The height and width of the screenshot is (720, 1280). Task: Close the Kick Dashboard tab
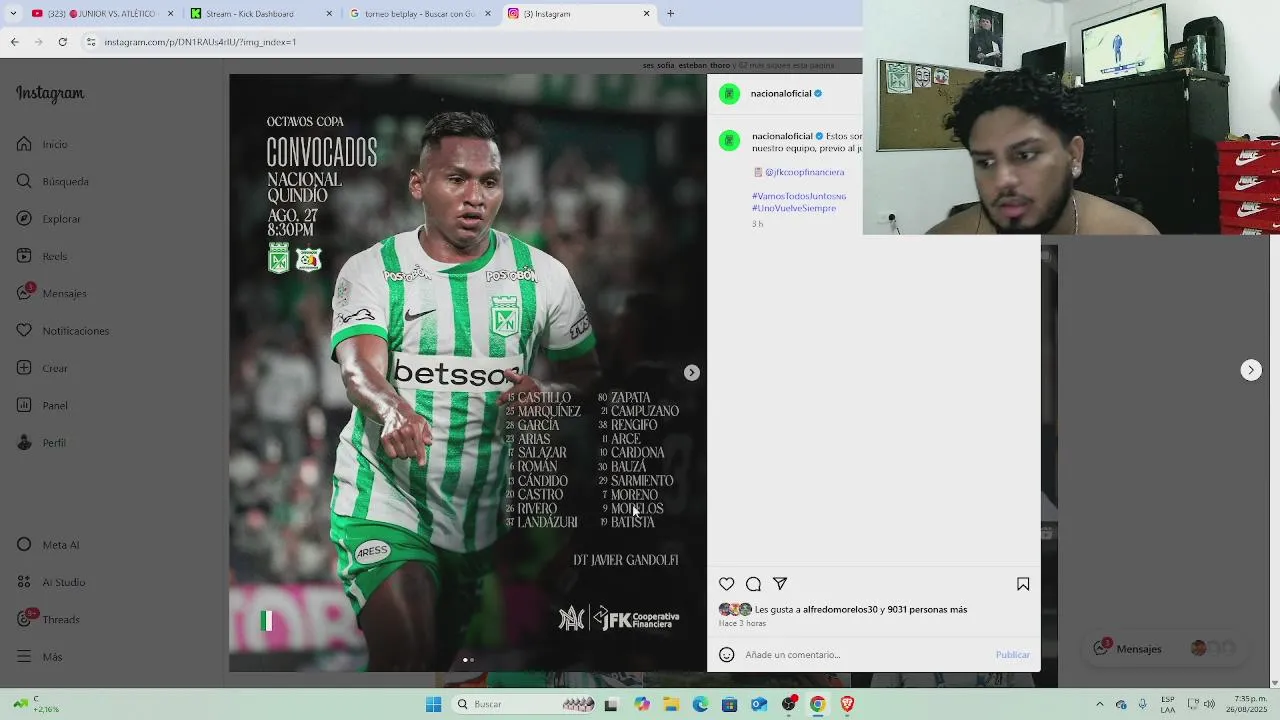coord(330,14)
